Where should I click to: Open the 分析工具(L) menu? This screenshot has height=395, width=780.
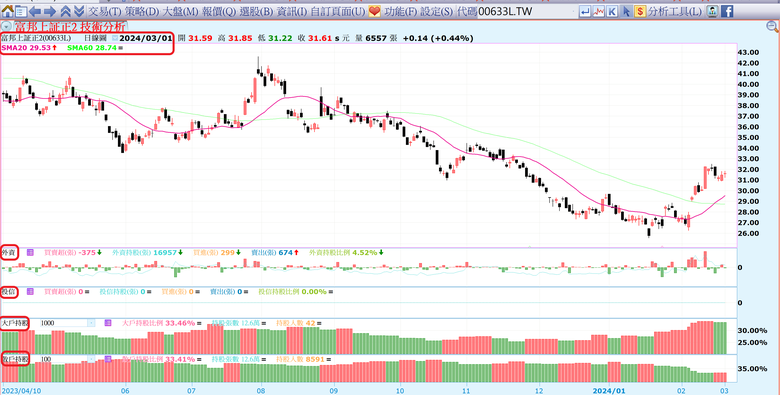pos(674,11)
